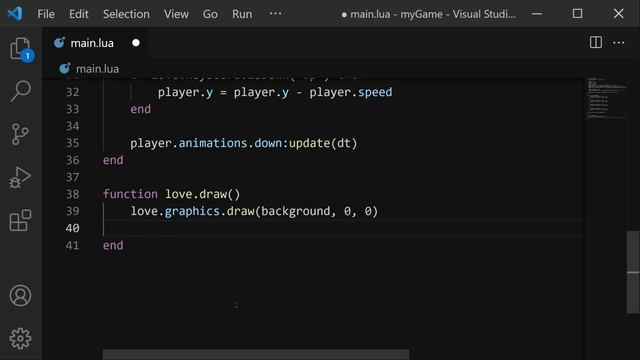This screenshot has height=360, width=640.
Task: Click the vertical scrollbar thumb
Action: (x=633, y=272)
